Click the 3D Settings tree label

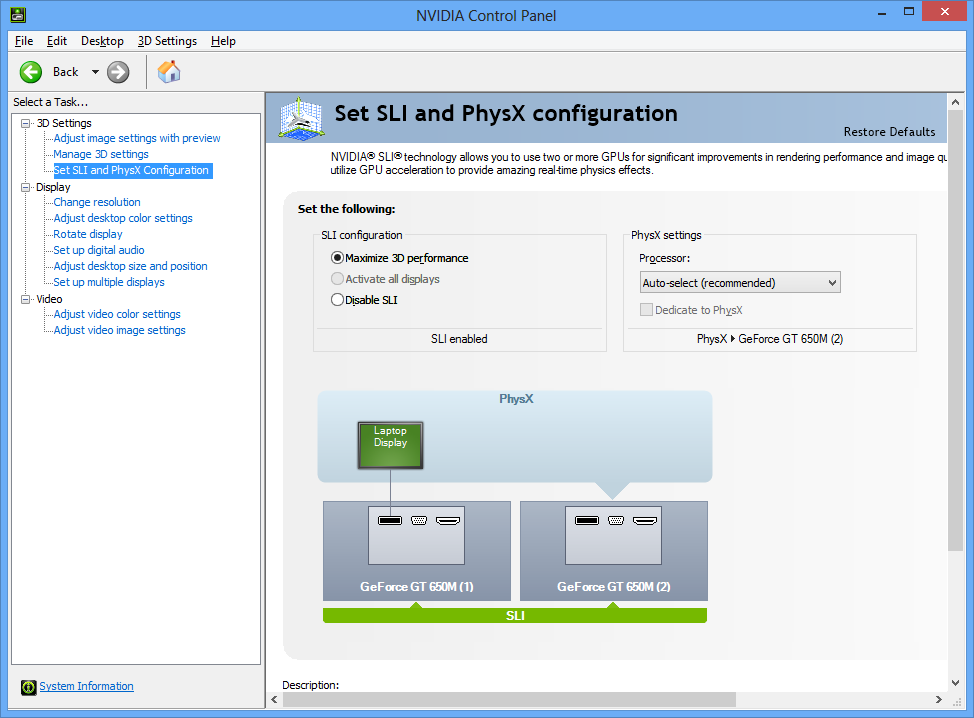click(64, 123)
